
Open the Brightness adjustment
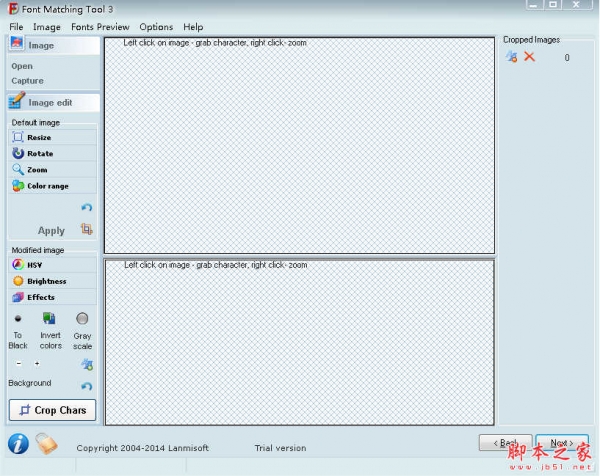tap(52, 281)
